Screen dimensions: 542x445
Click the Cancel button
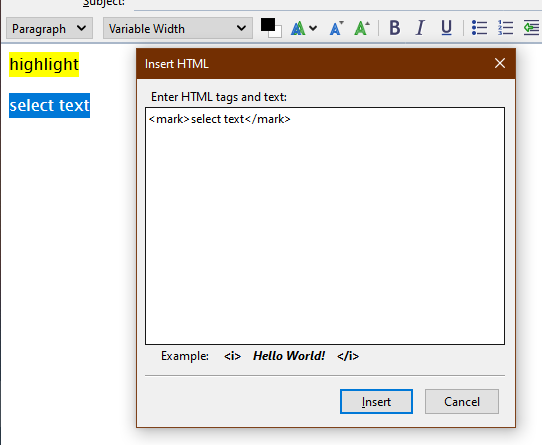click(x=462, y=401)
